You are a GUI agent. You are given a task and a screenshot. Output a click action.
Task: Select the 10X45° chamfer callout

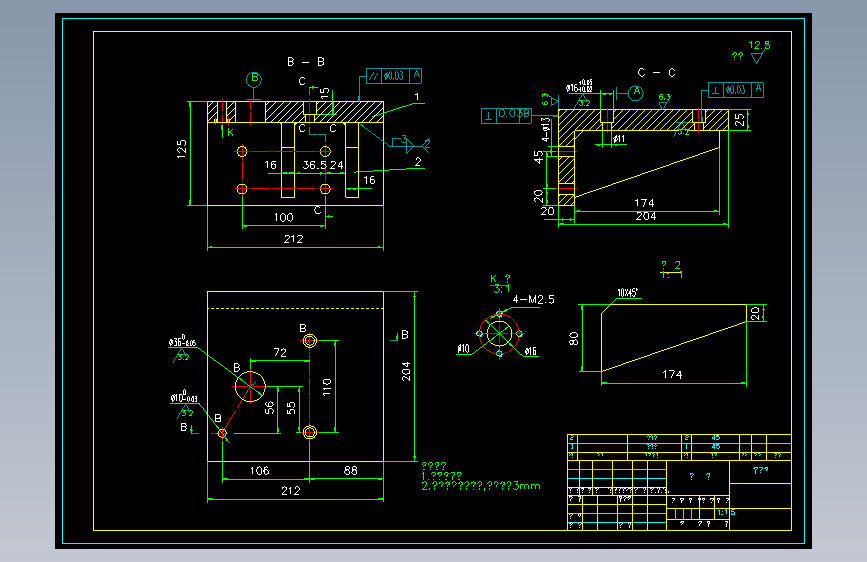coord(628,293)
